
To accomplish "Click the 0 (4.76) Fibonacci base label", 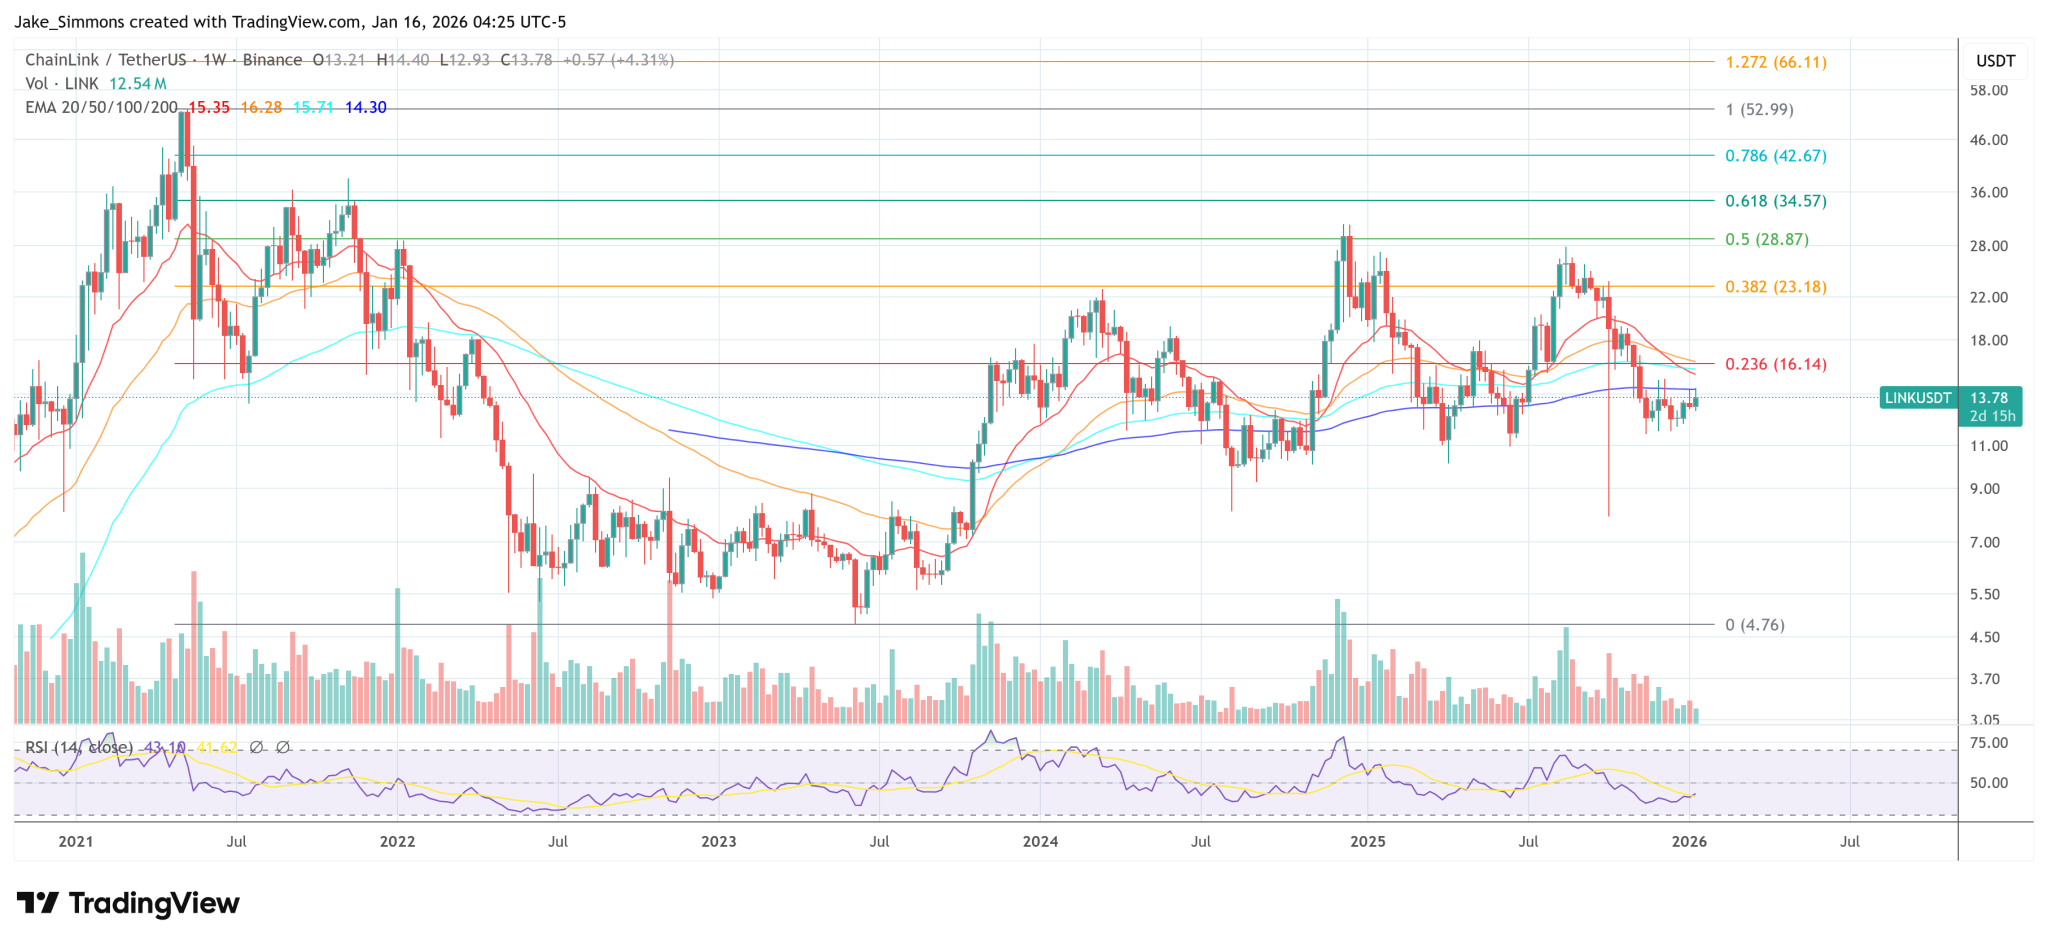I will (x=1754, y=625).
